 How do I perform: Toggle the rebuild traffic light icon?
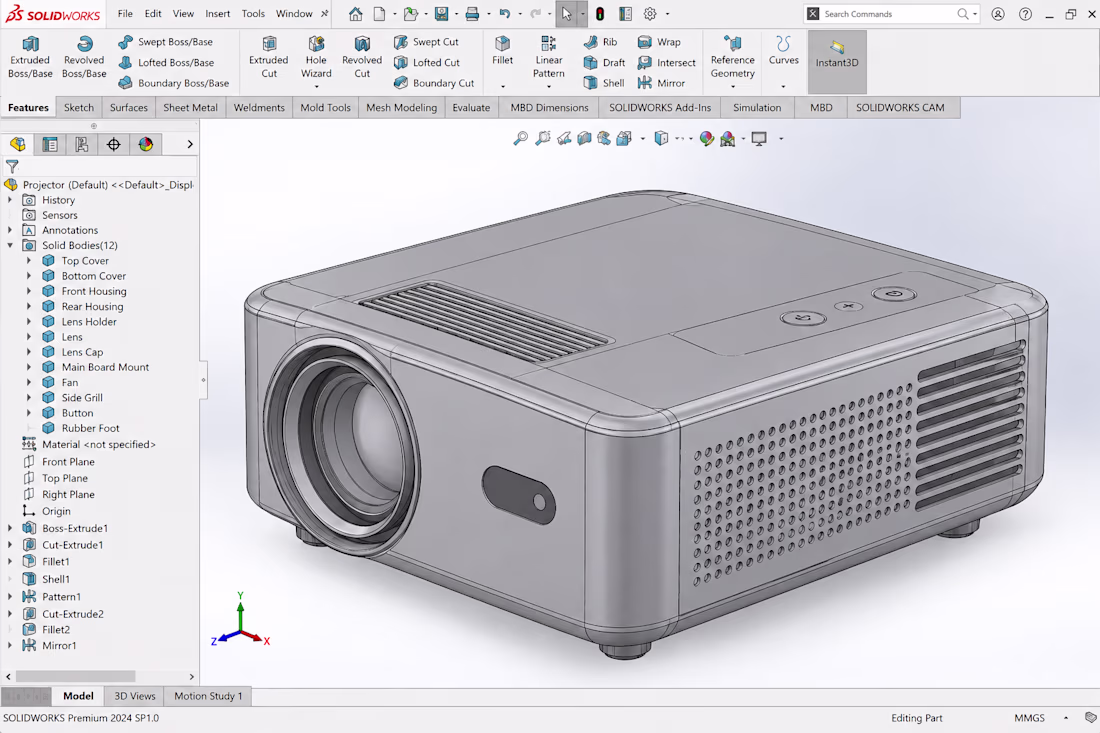[600, 14]
